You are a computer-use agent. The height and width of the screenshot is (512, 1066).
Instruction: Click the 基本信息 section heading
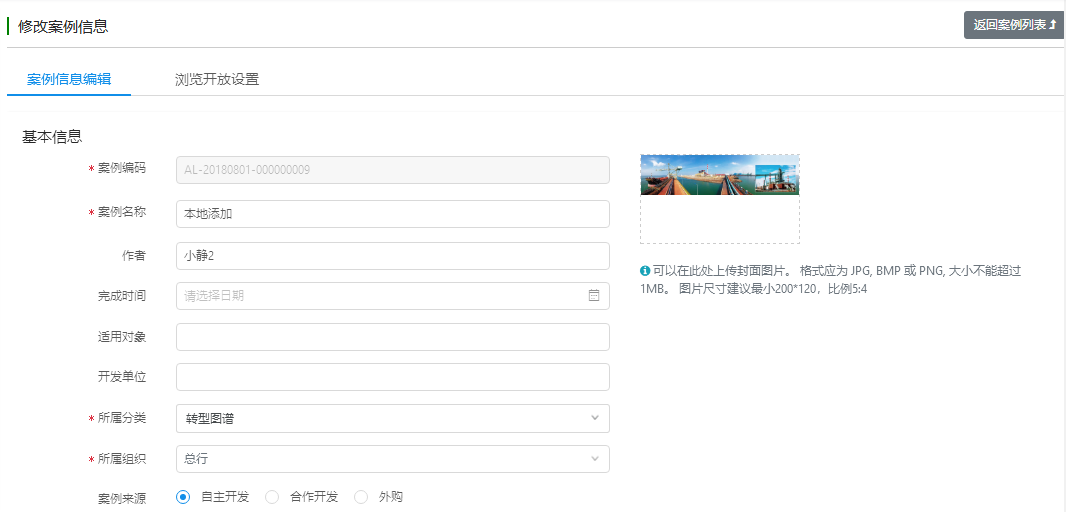(x=52, y=137)
